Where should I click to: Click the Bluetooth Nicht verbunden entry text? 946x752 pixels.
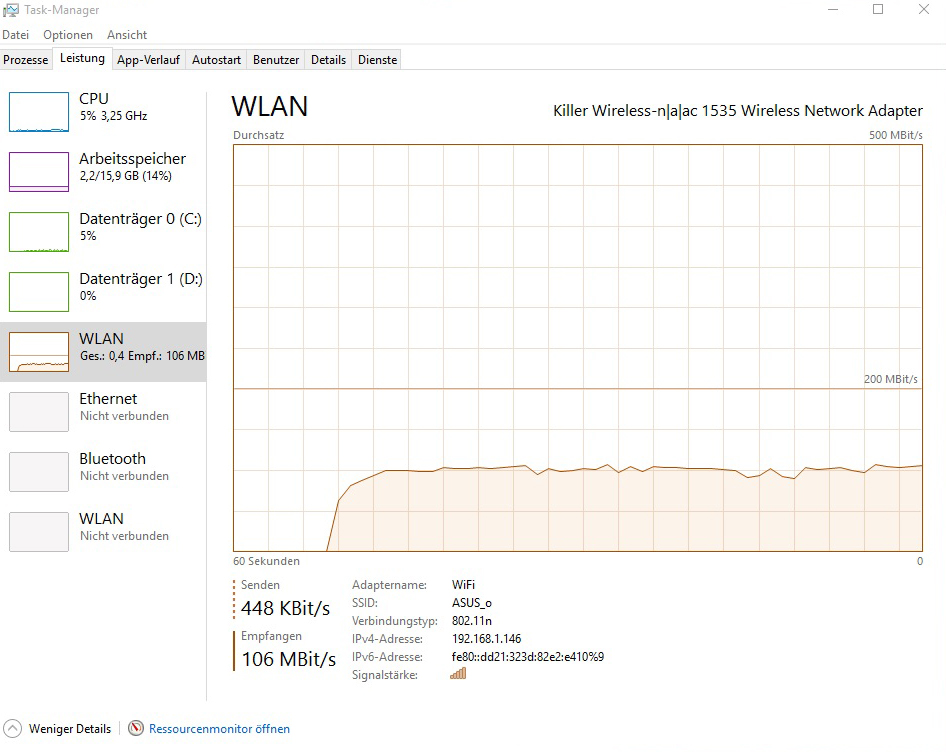point(124,467)
